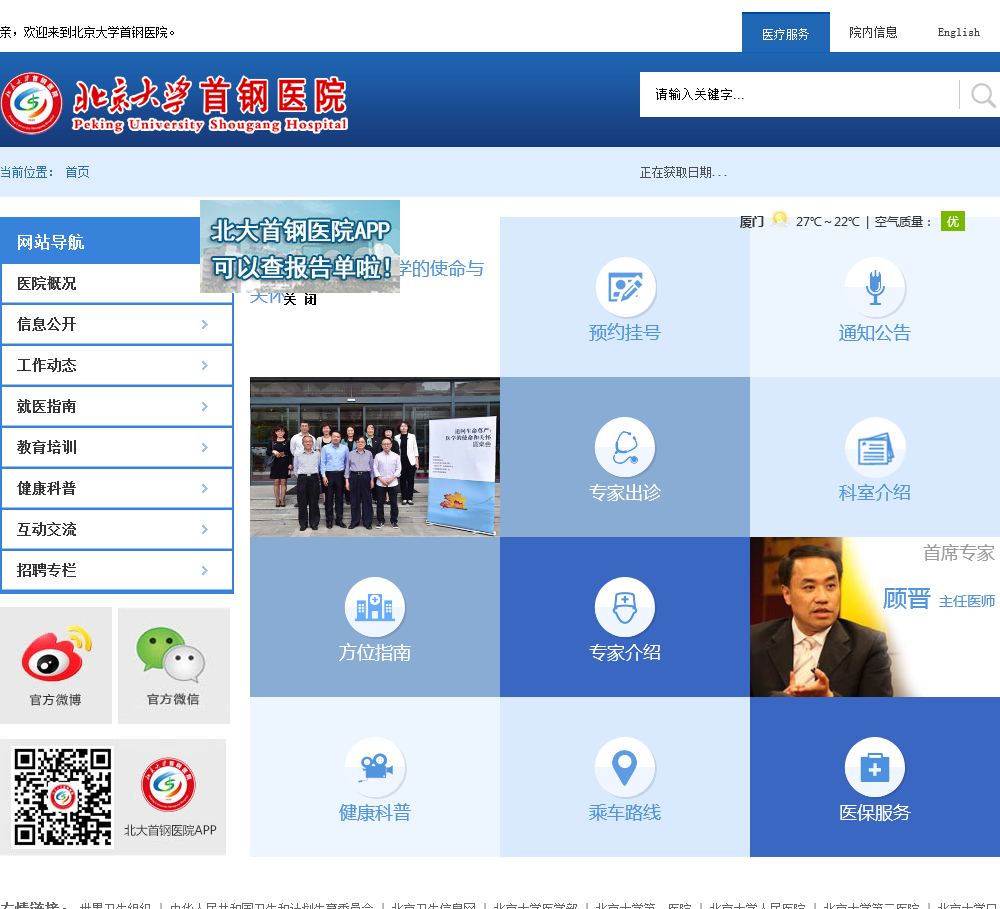The height and width of the screenshot is (909, 1000).
Task: Click the 首页 breadcrumb link
Action: click(77, 172)
